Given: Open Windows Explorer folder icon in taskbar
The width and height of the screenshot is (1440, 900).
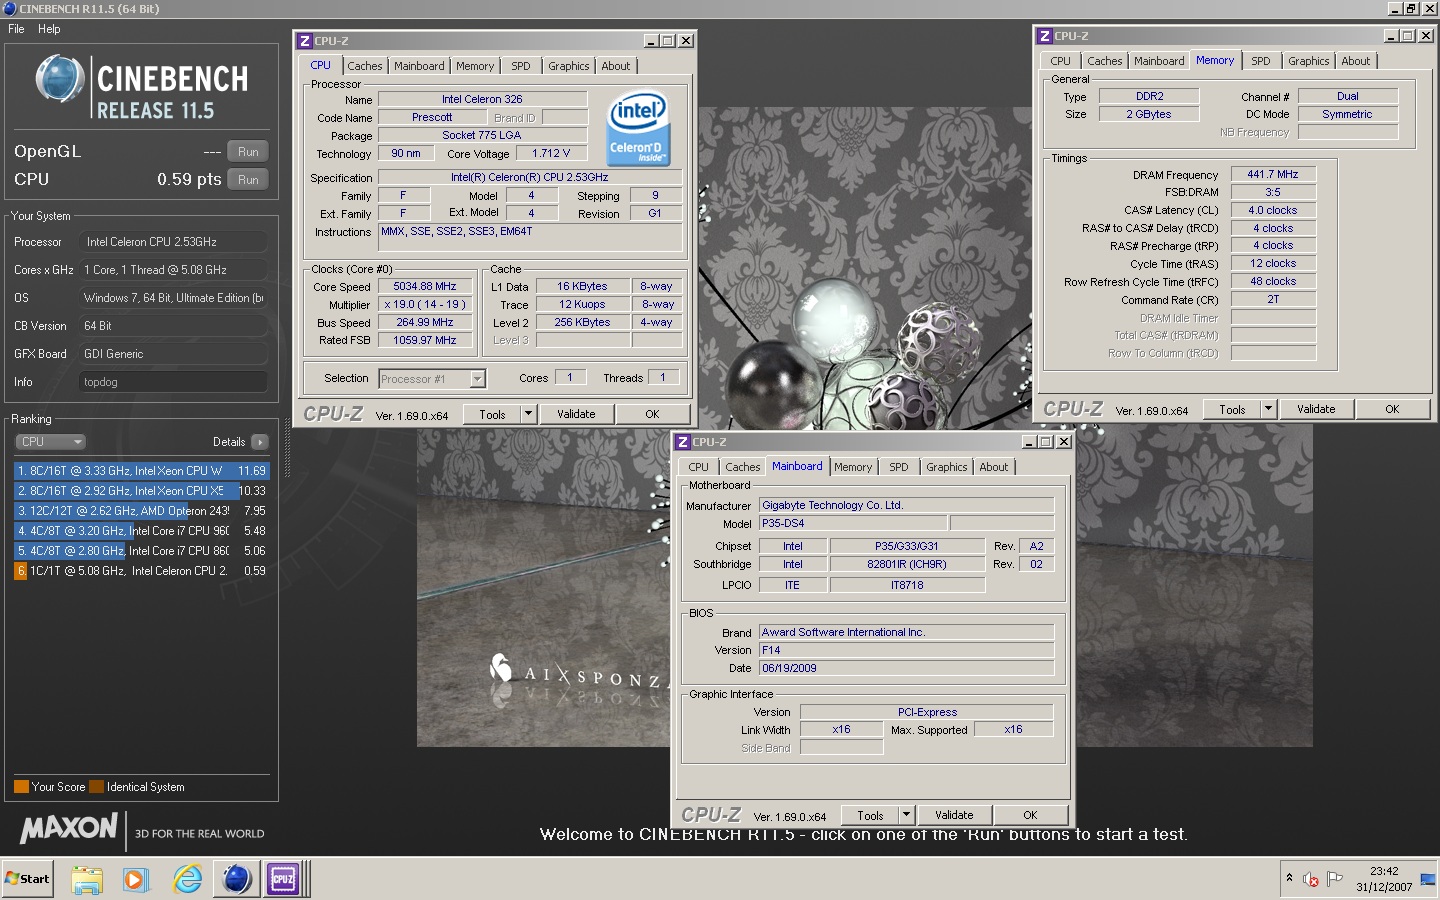Looking at the screenshot, I should click(x=87, y=879).
